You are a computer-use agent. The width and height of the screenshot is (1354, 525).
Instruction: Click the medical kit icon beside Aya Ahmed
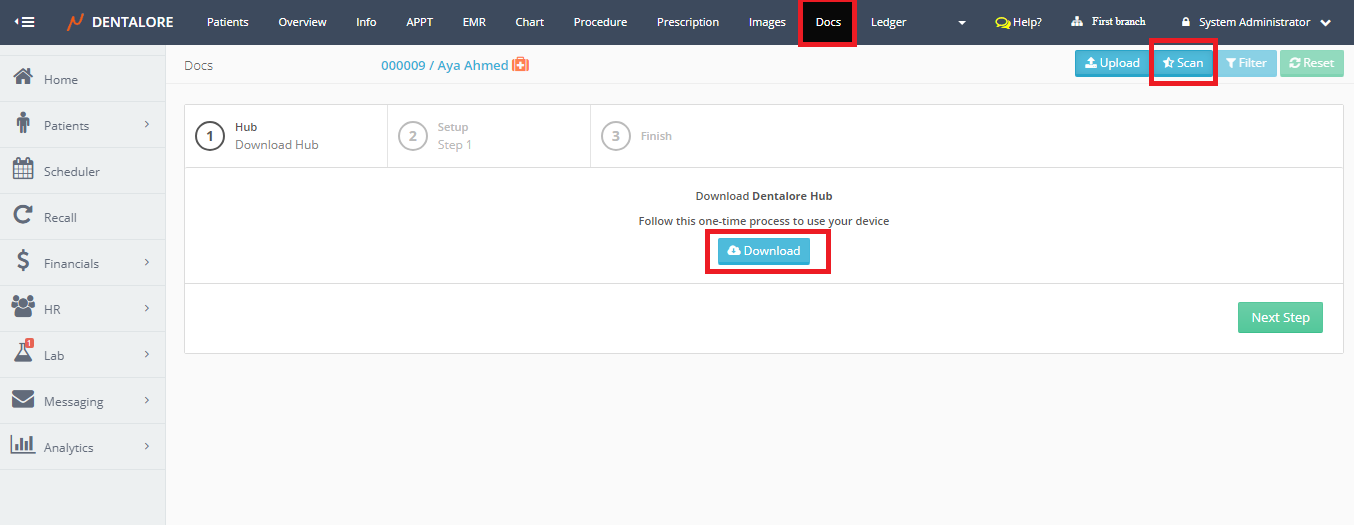pos(520,65)
